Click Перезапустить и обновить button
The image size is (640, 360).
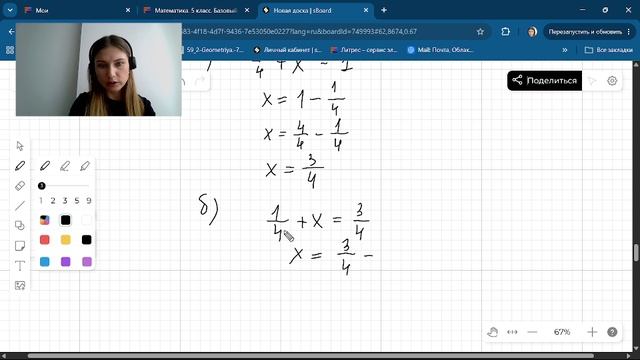[x=585, y=31]
